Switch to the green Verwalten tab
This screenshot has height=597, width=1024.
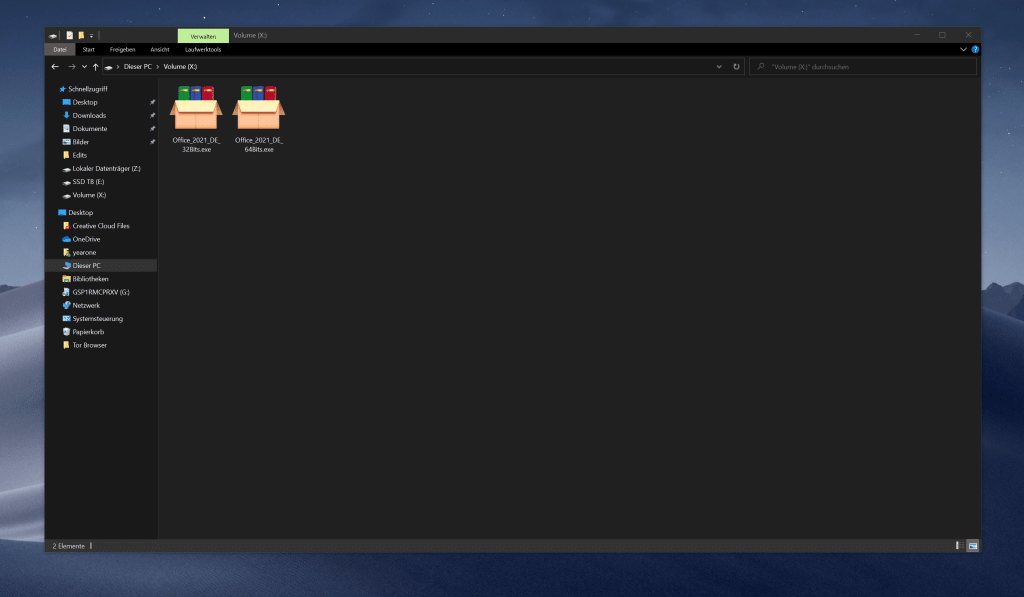point(203,36)
